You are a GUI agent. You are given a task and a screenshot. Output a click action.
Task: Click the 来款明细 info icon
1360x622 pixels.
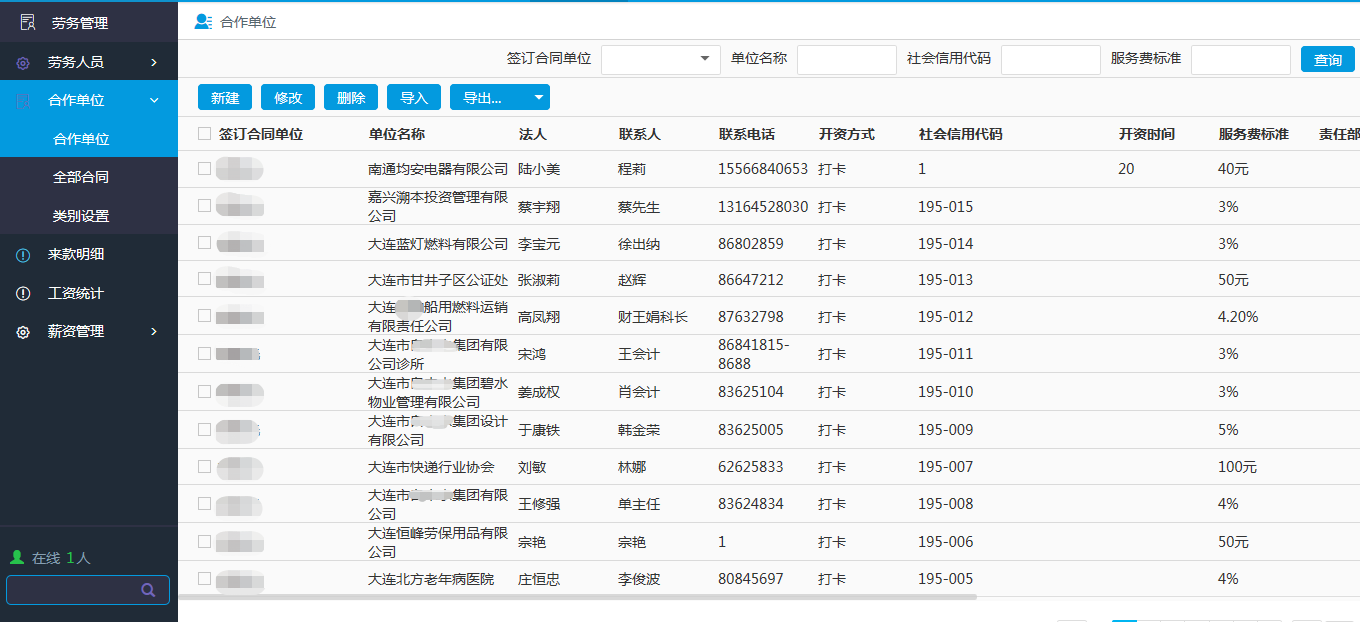[x=23, y=255]
